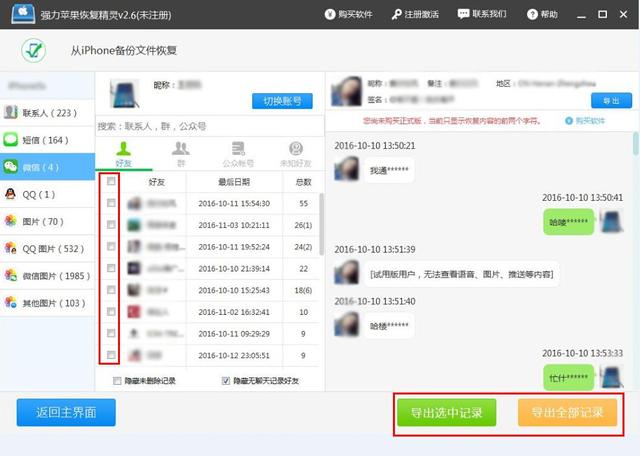Select 微信 (4) in sidebar
The image size is (640, 456).
pyautogui.click(x=47, y=167)
